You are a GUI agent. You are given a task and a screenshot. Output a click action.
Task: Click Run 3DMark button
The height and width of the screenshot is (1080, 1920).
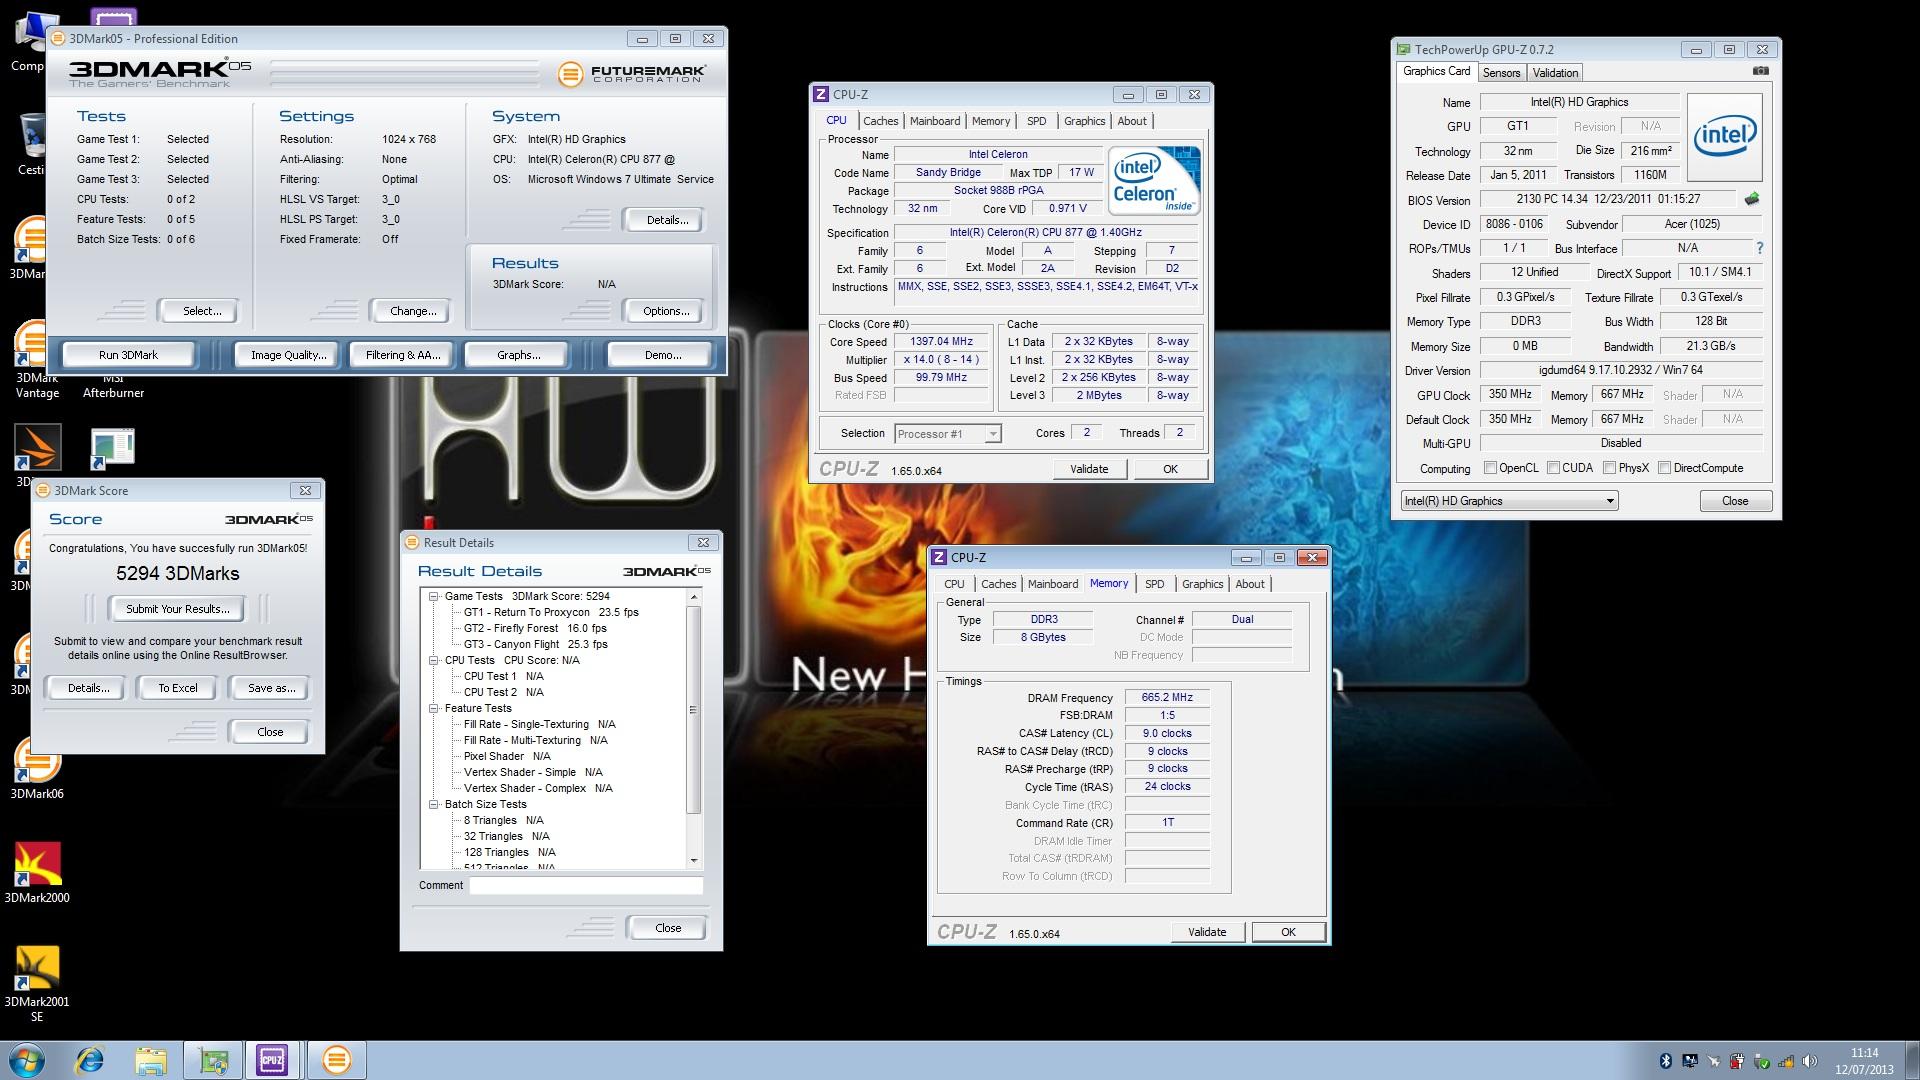tap(129, 355)
